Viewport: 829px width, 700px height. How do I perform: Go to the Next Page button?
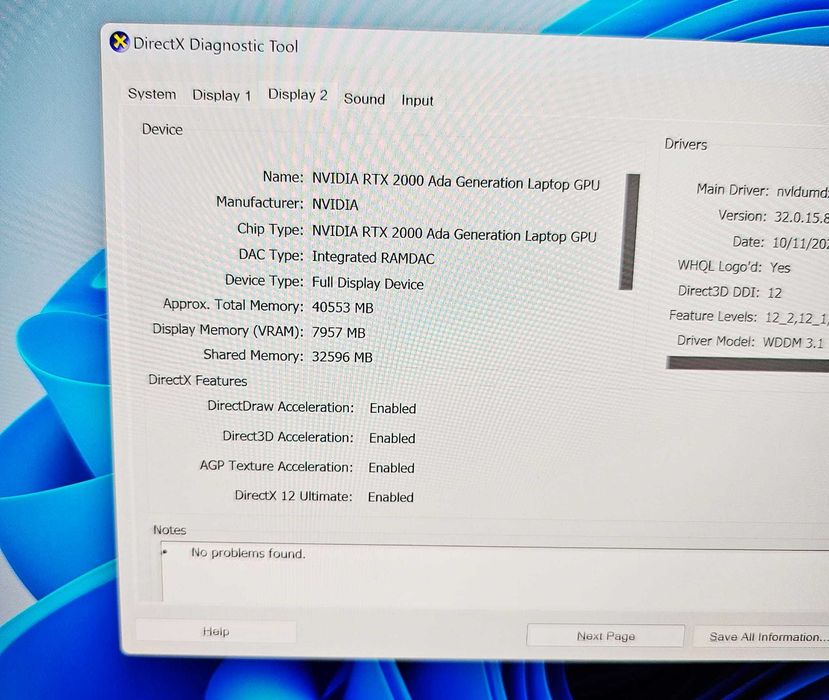[605, 635]
